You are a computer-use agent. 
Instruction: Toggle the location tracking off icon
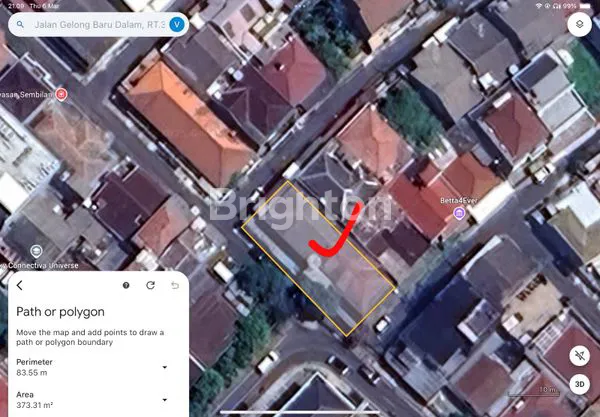(579, 355)
